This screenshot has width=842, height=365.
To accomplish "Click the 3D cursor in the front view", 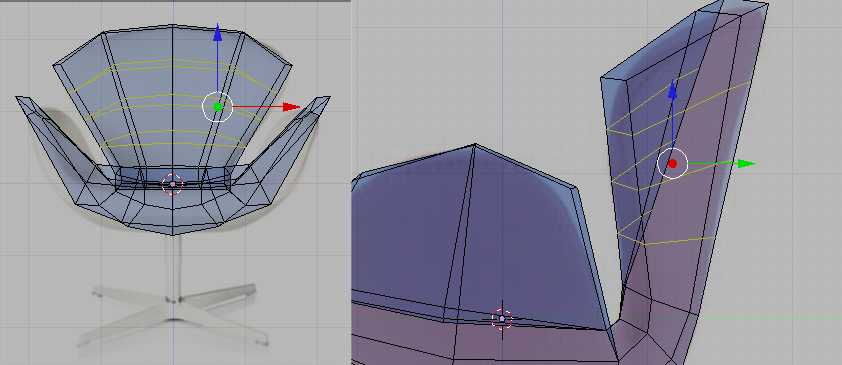I will coord(172,184).
